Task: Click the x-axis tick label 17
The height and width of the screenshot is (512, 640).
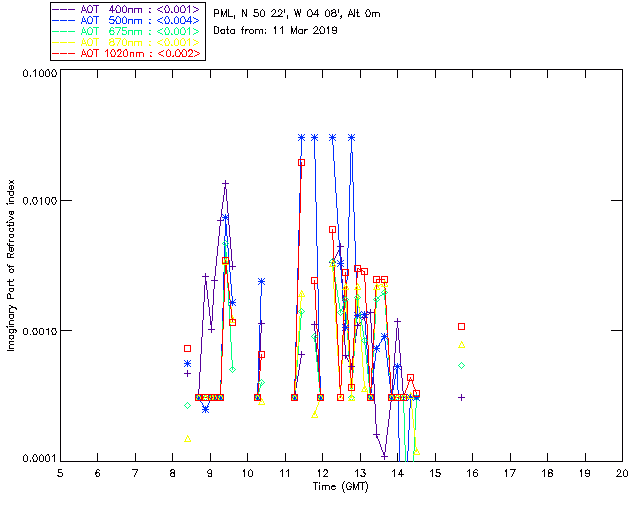Action: pos(510,473)
